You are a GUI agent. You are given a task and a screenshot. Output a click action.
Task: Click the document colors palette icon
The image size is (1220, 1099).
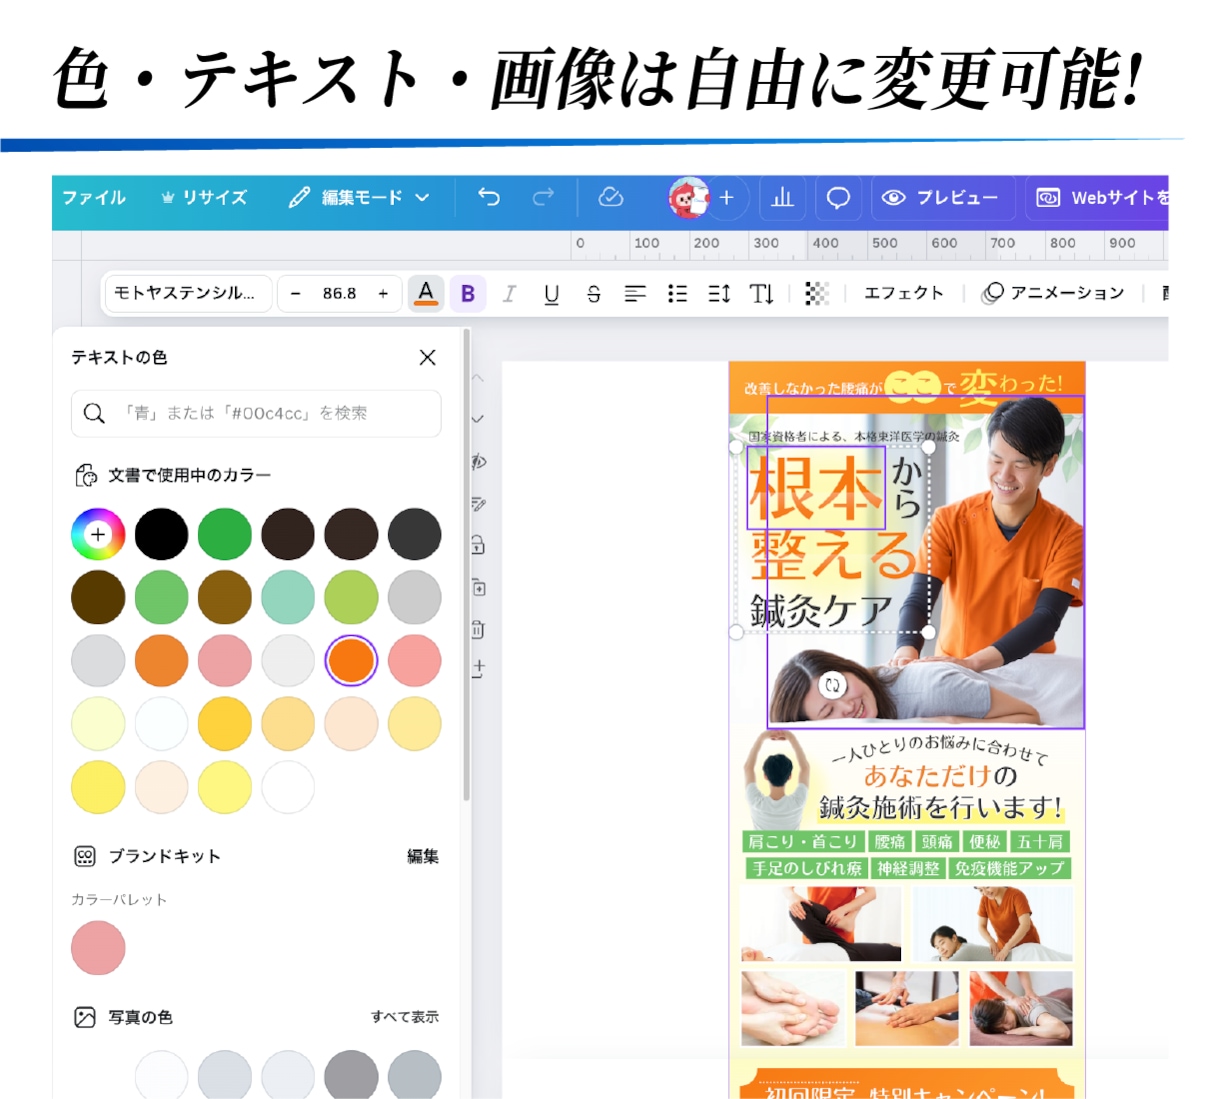point(85,475)
